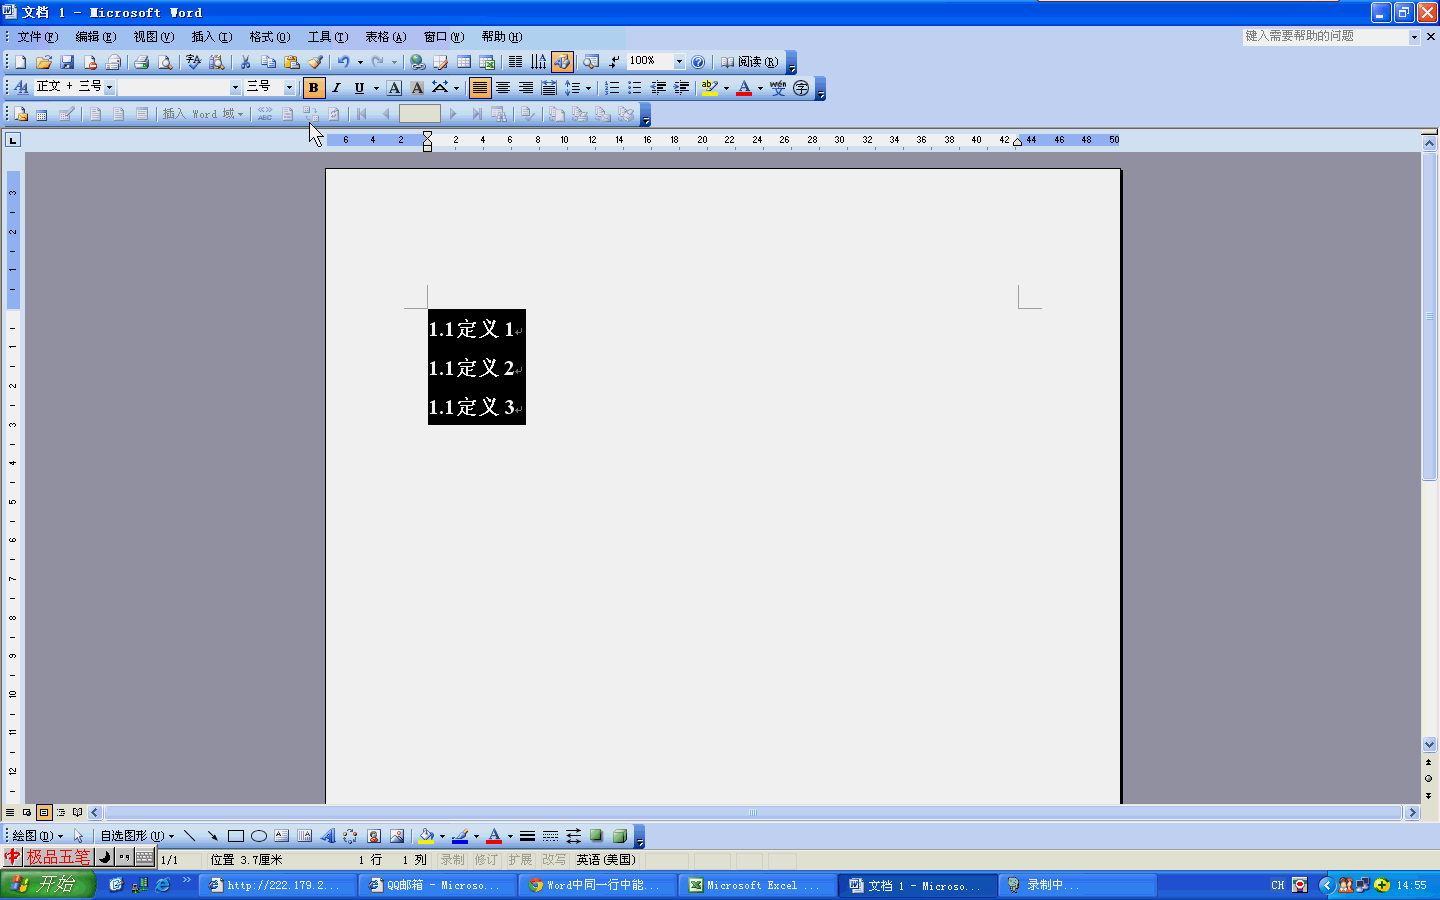Switch to Microsoft Excel taskbar button
The height and width of the screenshot is (900, 1440).
[758, 885]
